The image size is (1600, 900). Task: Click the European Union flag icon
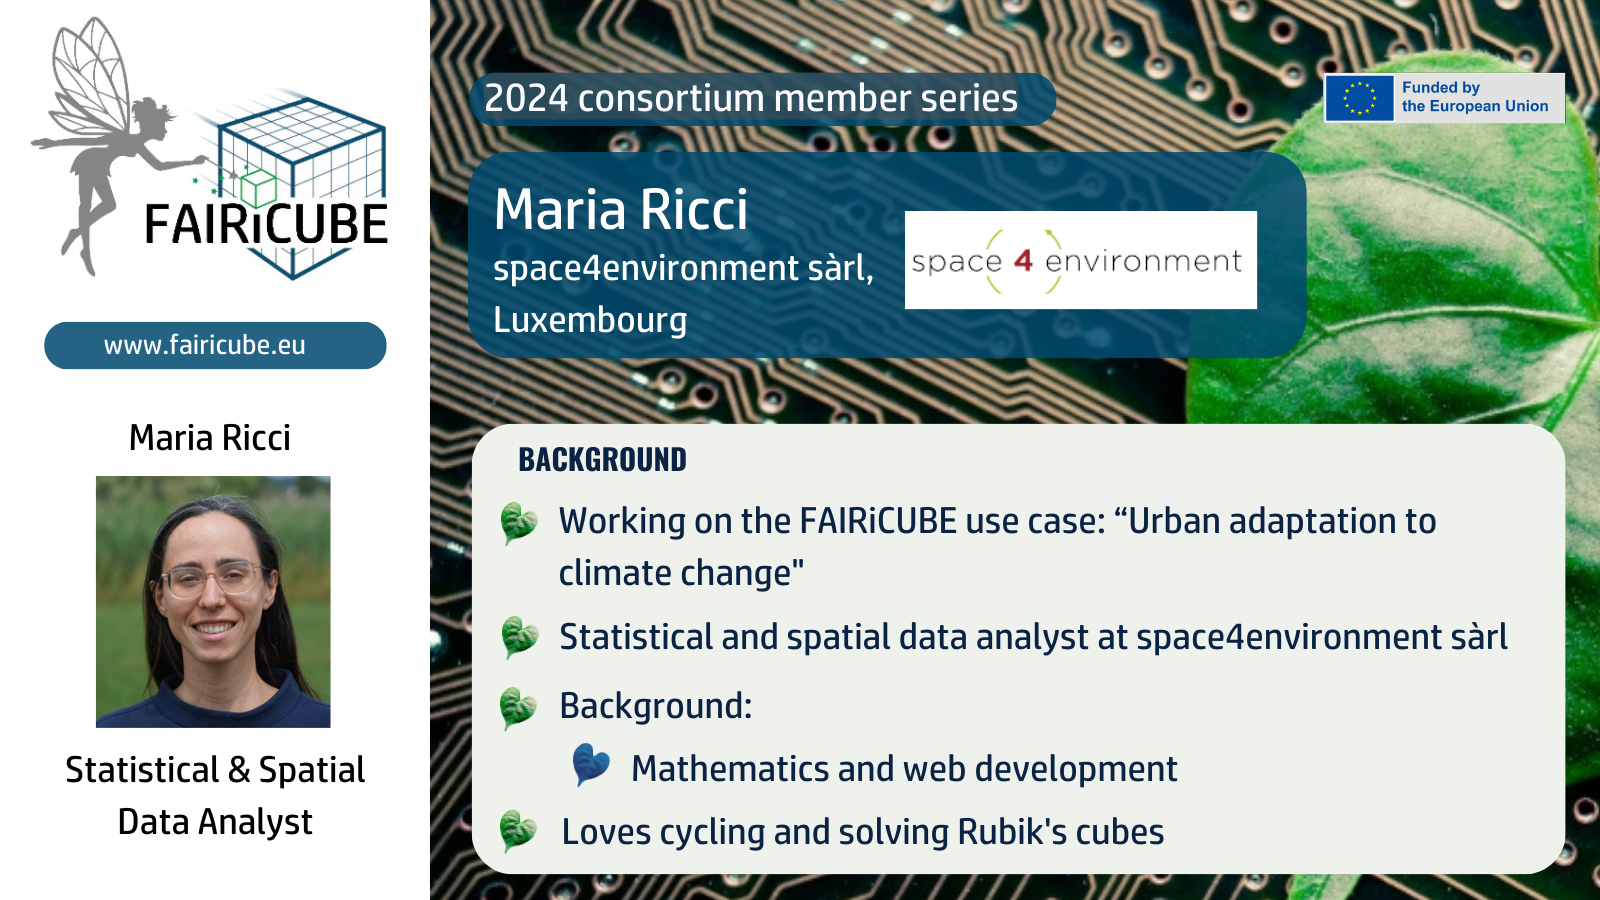1359,98
